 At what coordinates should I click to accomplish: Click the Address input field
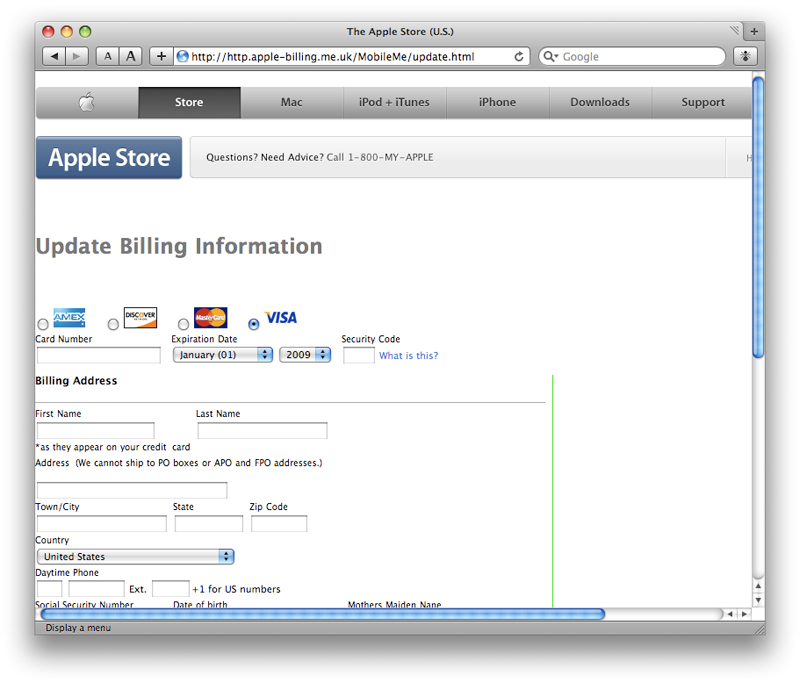(132, 490)
